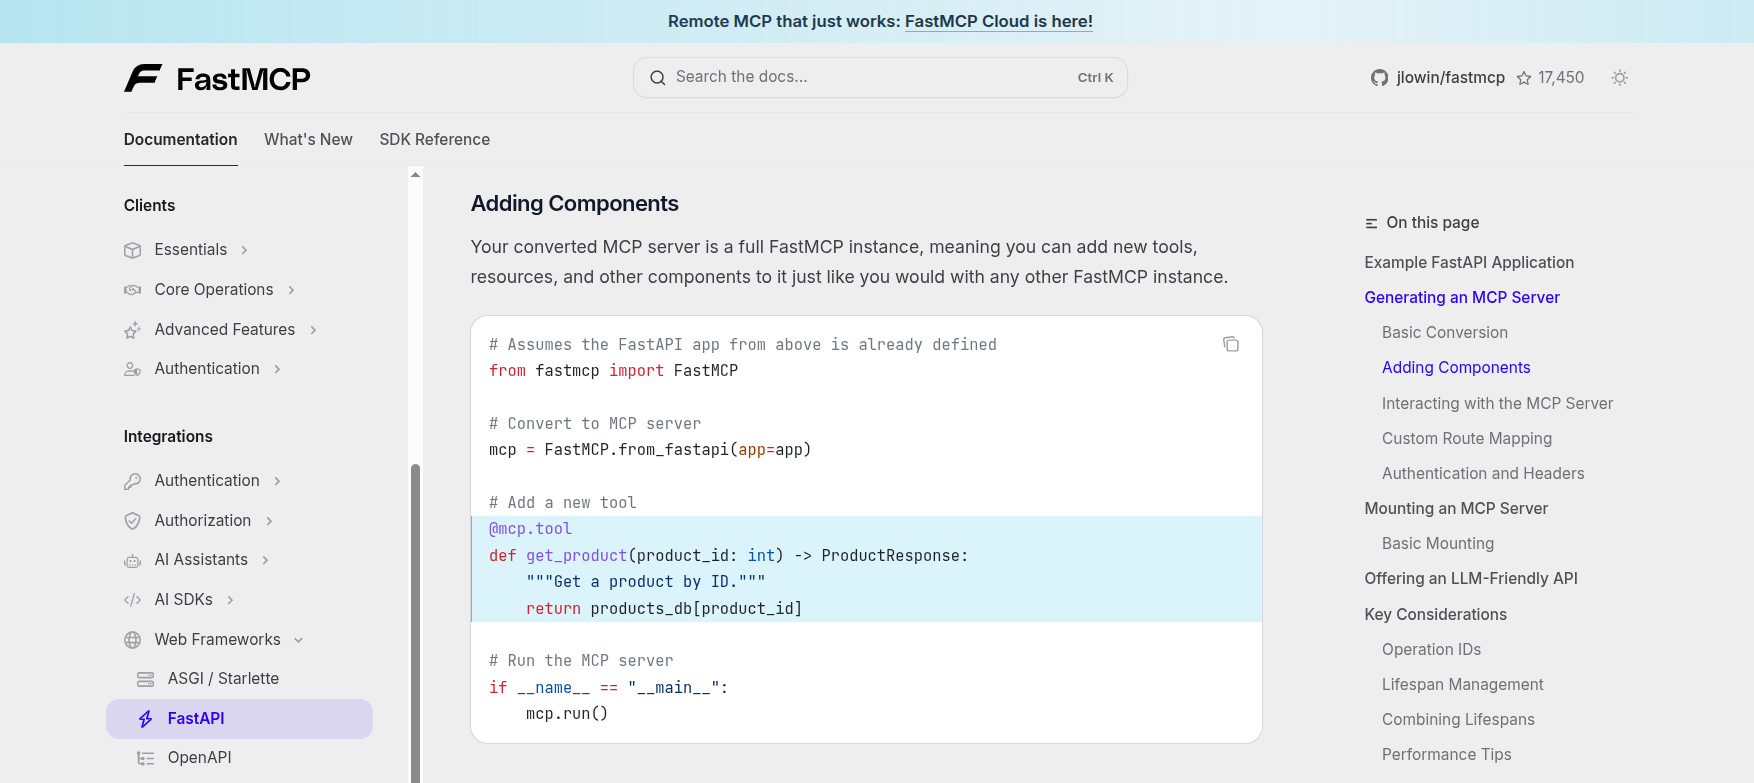1754x783 pixels.
Task: Expand the Authorization chevron
Action: [269, 521]
